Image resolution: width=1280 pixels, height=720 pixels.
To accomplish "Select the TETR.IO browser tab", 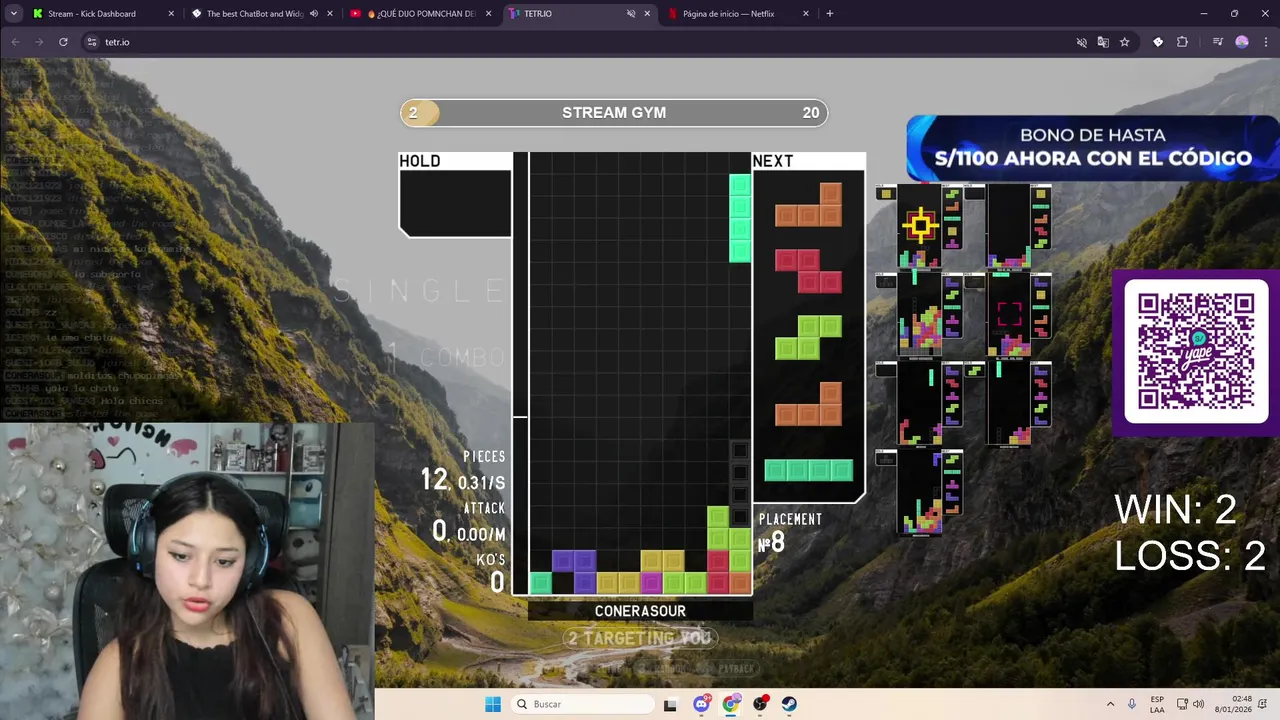I will [565, 14].
